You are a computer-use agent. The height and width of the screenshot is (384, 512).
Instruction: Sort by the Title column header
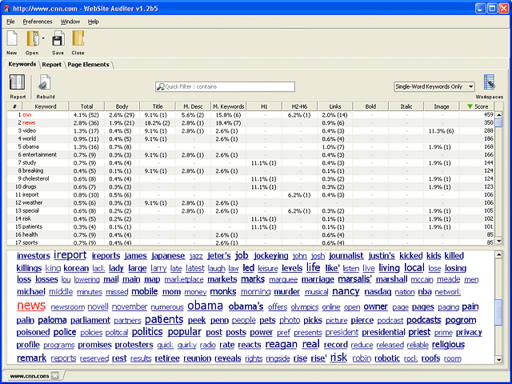pos(158,106)
